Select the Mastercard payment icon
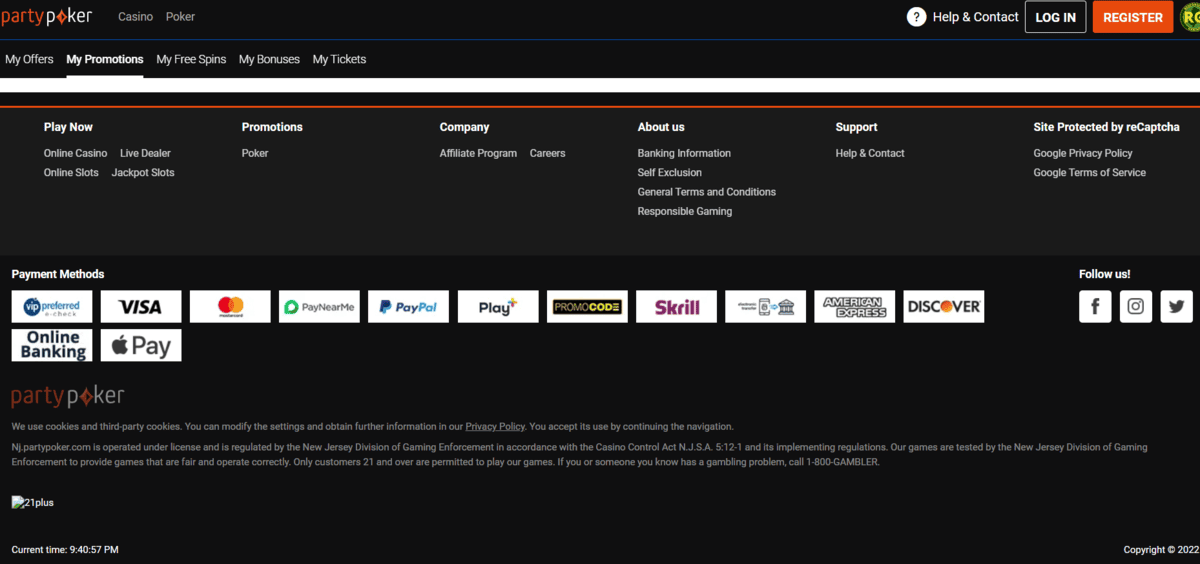 coord(230,307)
